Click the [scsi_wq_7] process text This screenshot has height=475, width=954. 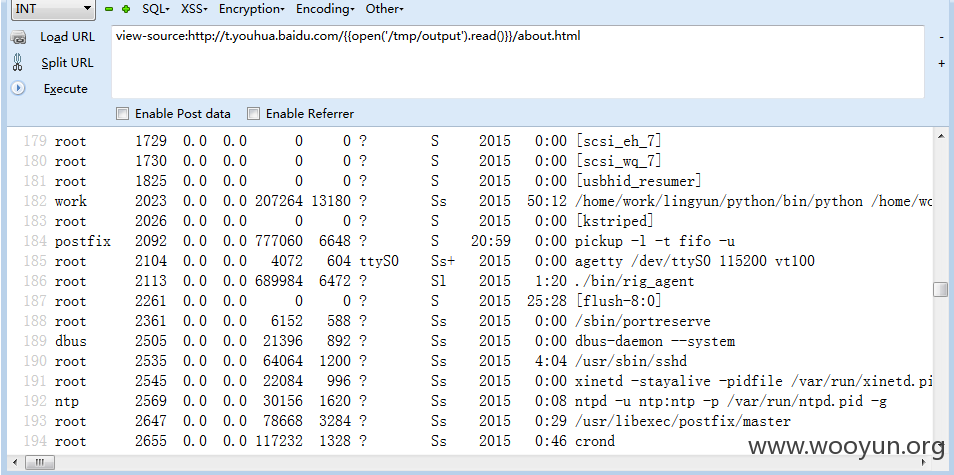point(618,161)
